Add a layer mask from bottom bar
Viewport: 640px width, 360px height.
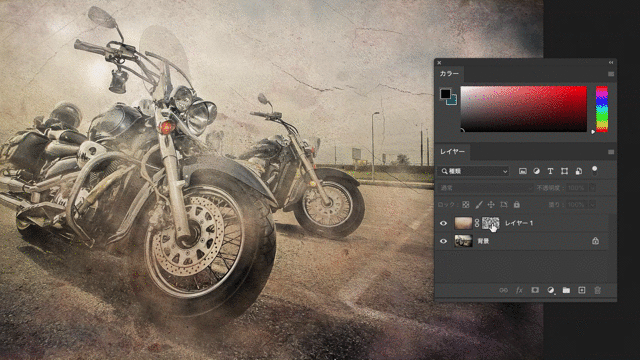click(535, 290)
